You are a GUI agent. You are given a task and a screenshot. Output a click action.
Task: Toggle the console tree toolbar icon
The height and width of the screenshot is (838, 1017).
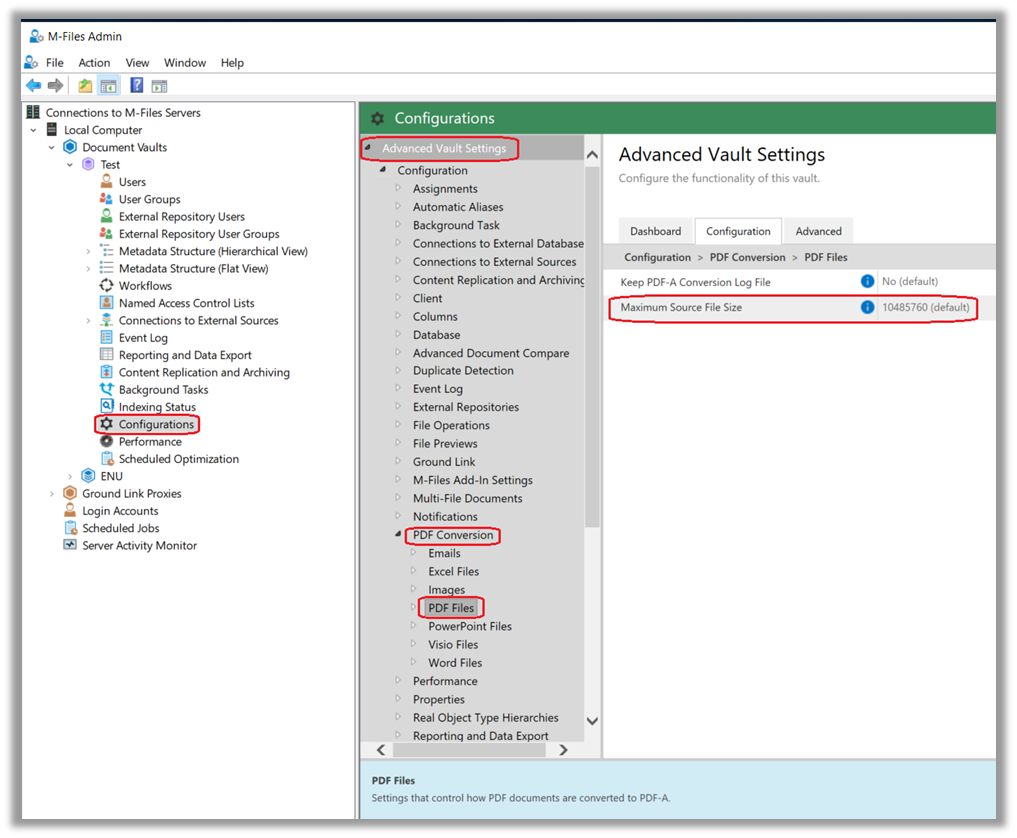click(108, 86)
